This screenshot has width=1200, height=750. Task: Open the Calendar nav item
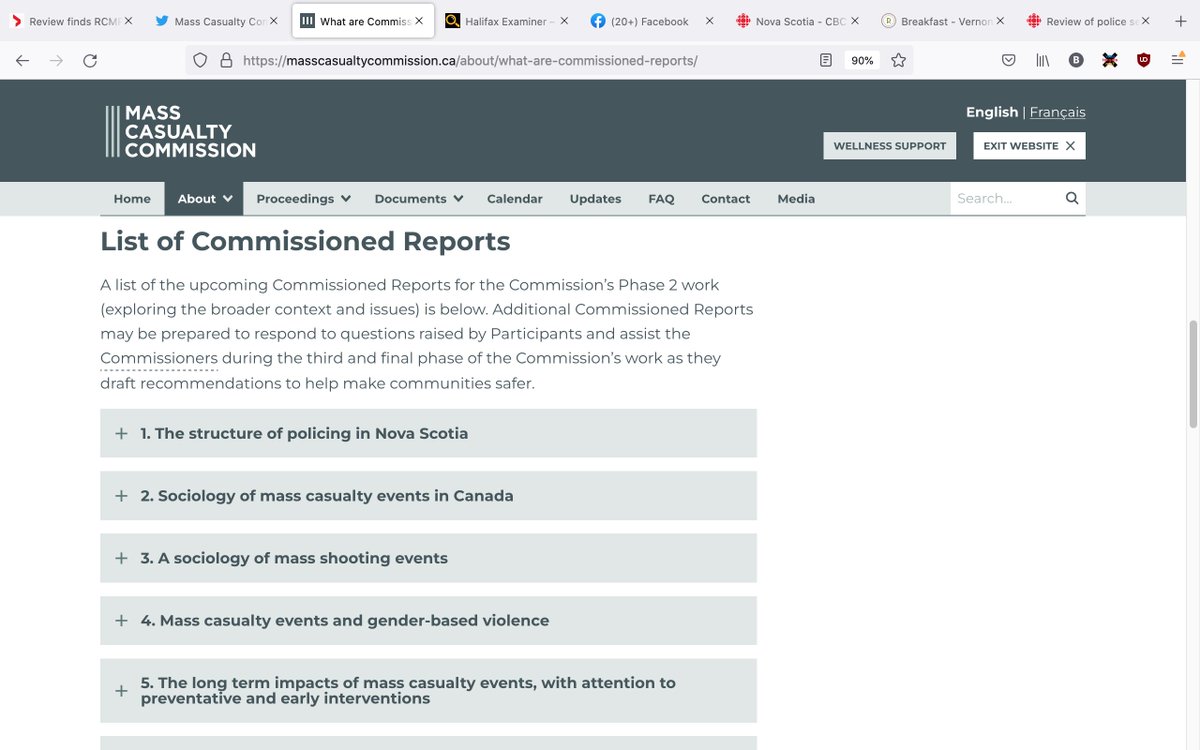(515, 198)
